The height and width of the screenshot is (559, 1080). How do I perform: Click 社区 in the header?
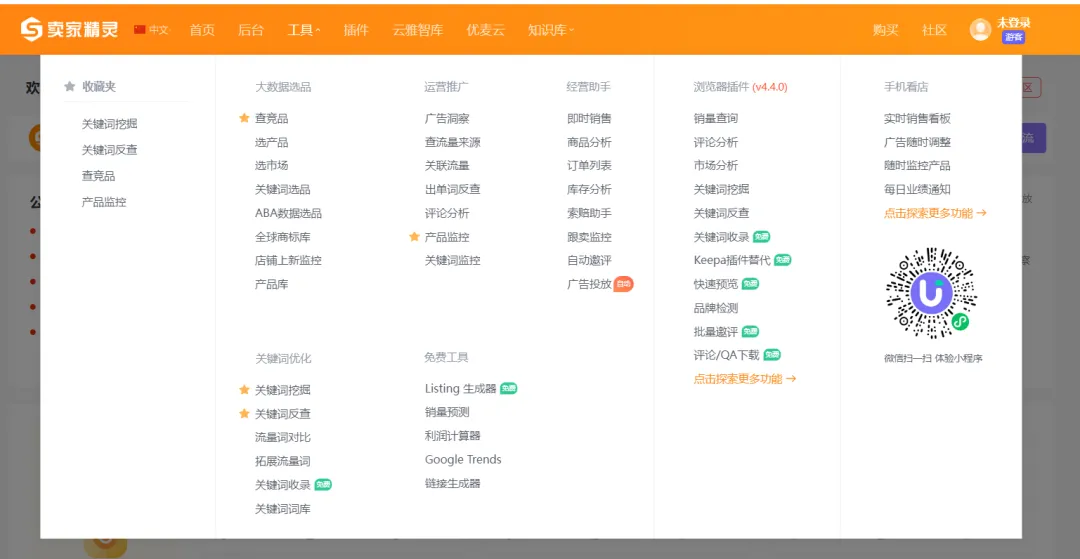click(935, 30)
